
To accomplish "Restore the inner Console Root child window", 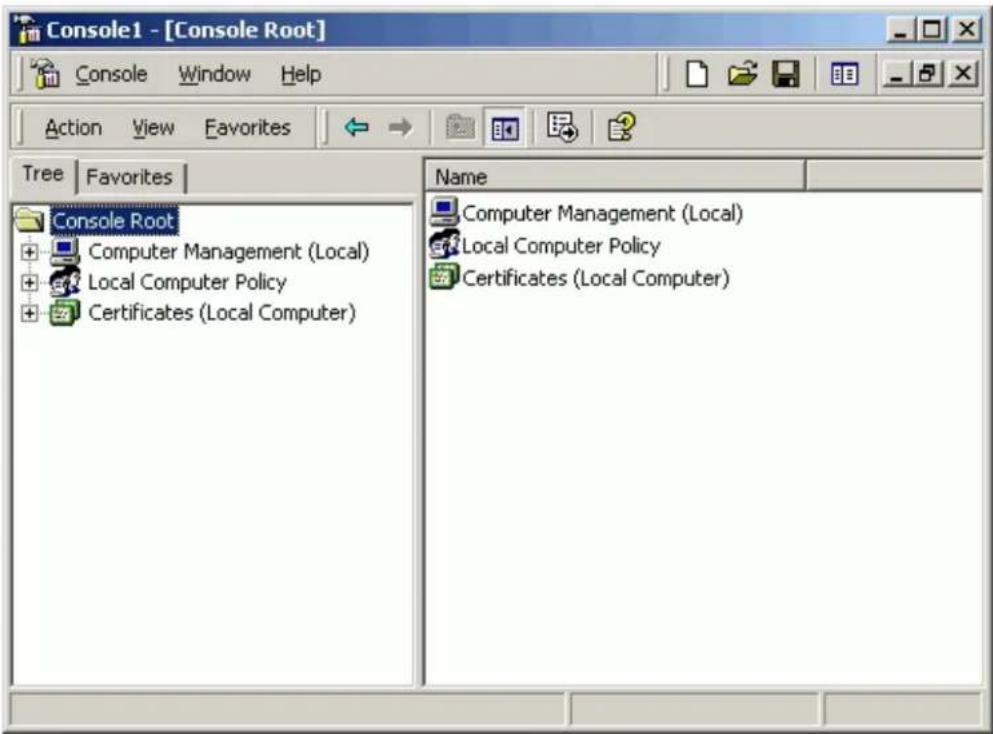I will click(x=927, y=75).
